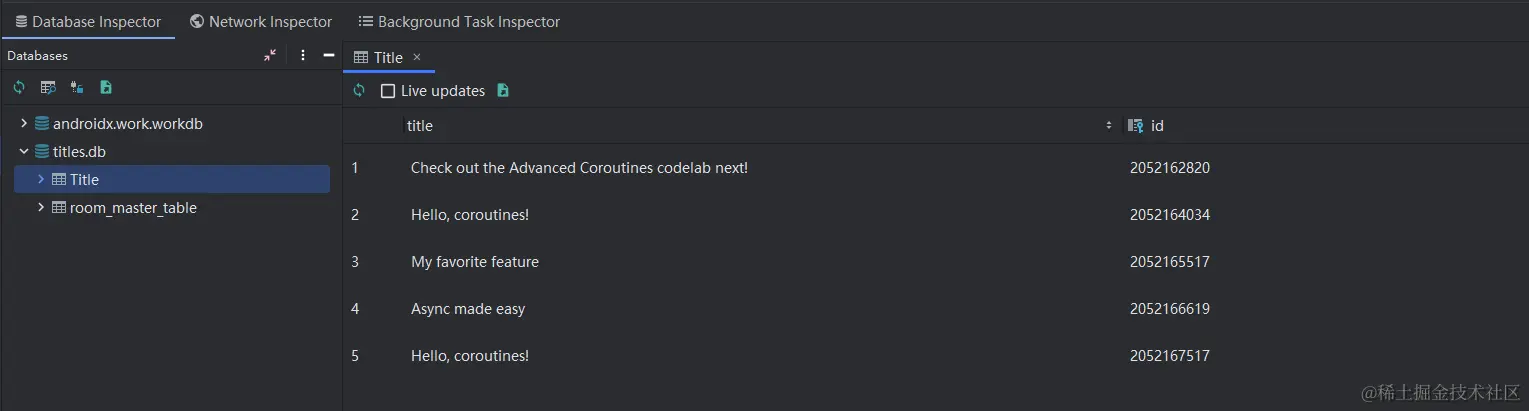Enable the Live updates checkbox

pos(388,91)
